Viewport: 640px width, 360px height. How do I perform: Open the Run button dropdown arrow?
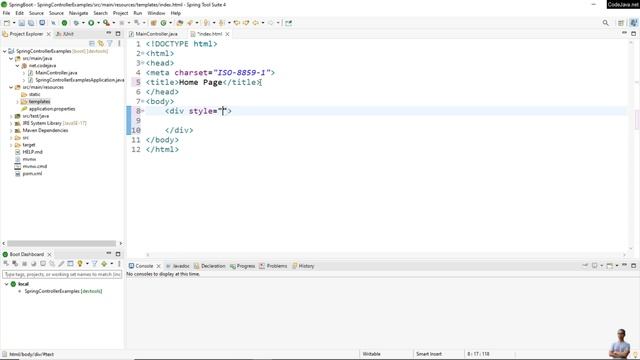click(x=98, y=23)
